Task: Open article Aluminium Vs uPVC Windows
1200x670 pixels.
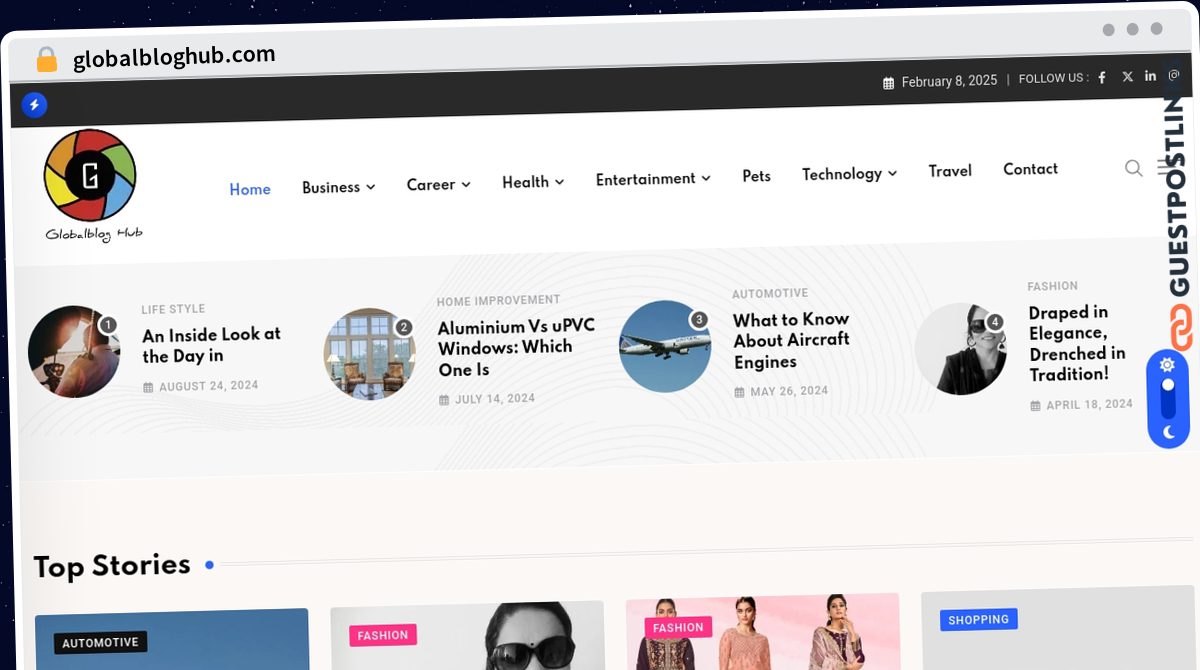Action: pyautogui.click(x=516, y=348)
